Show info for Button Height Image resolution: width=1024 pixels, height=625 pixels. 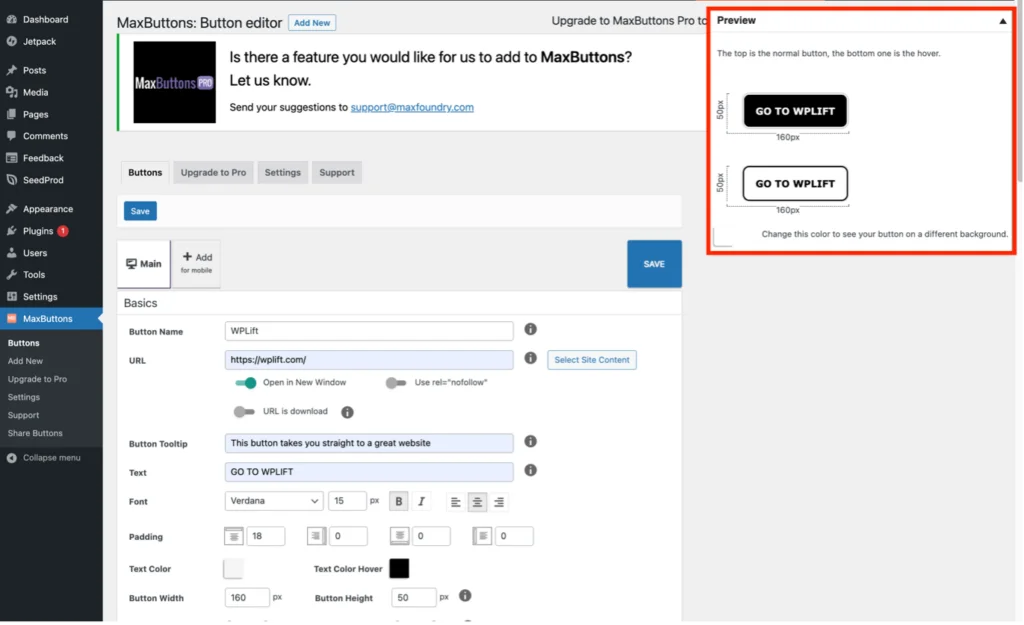click(x=465, y=596)
